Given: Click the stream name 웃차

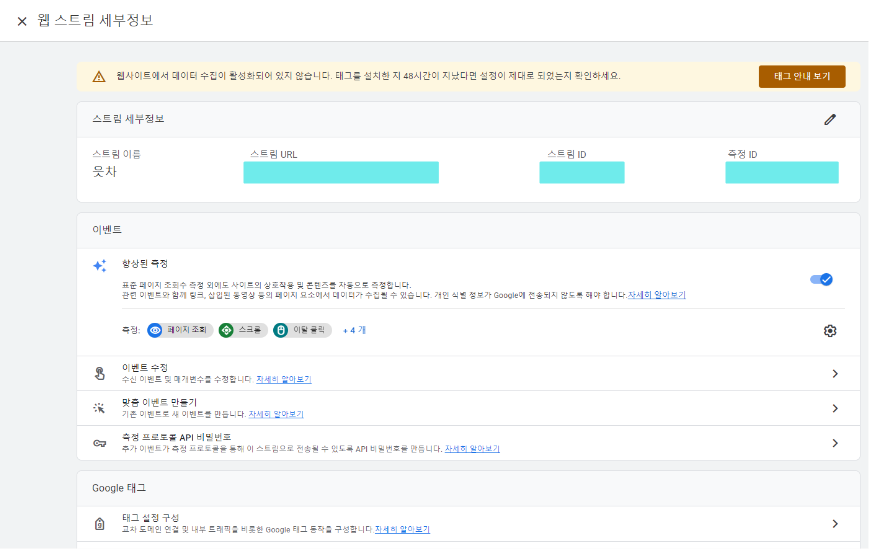Looking at the screenshot, I should tap(104, 171).
